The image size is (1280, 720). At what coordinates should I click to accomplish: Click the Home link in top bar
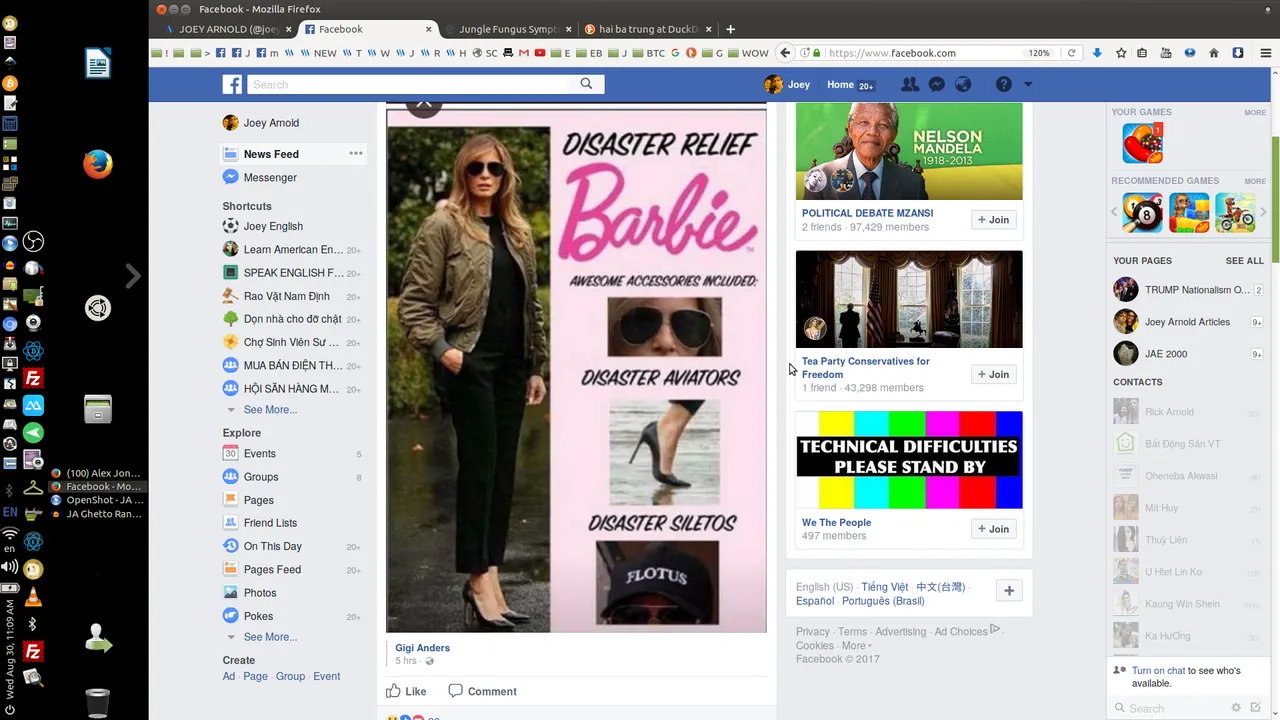click(840, 85)
